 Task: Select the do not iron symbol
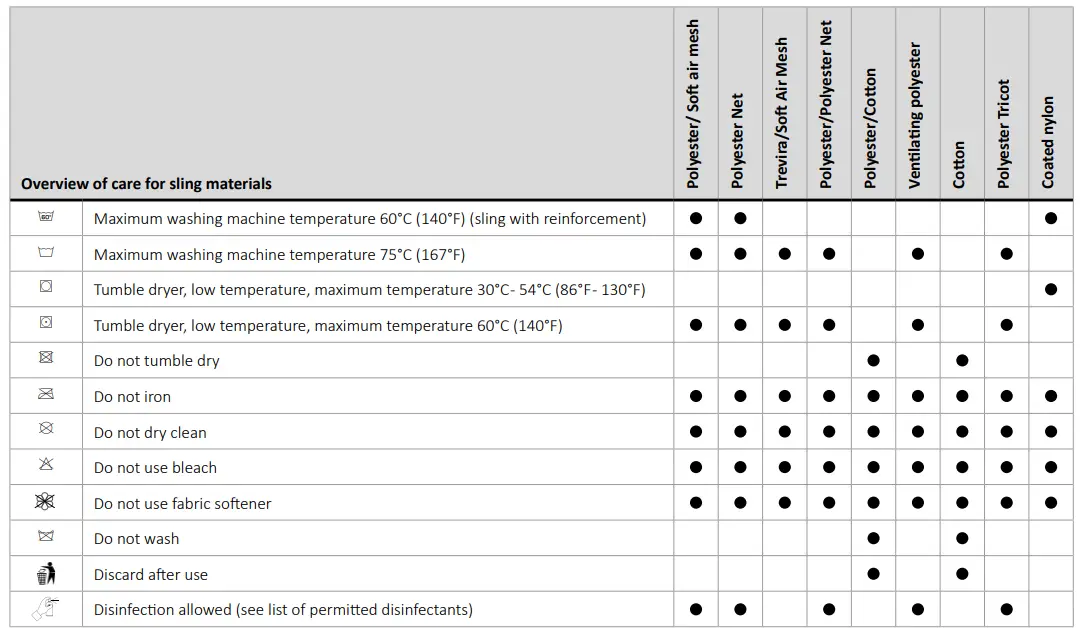pos(46,395)
